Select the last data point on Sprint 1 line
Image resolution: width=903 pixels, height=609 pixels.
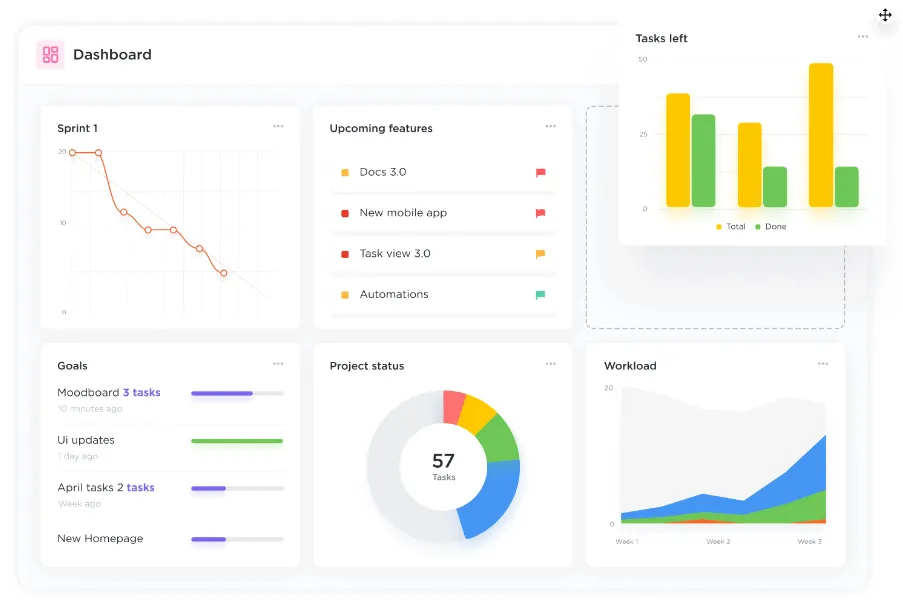223,273
